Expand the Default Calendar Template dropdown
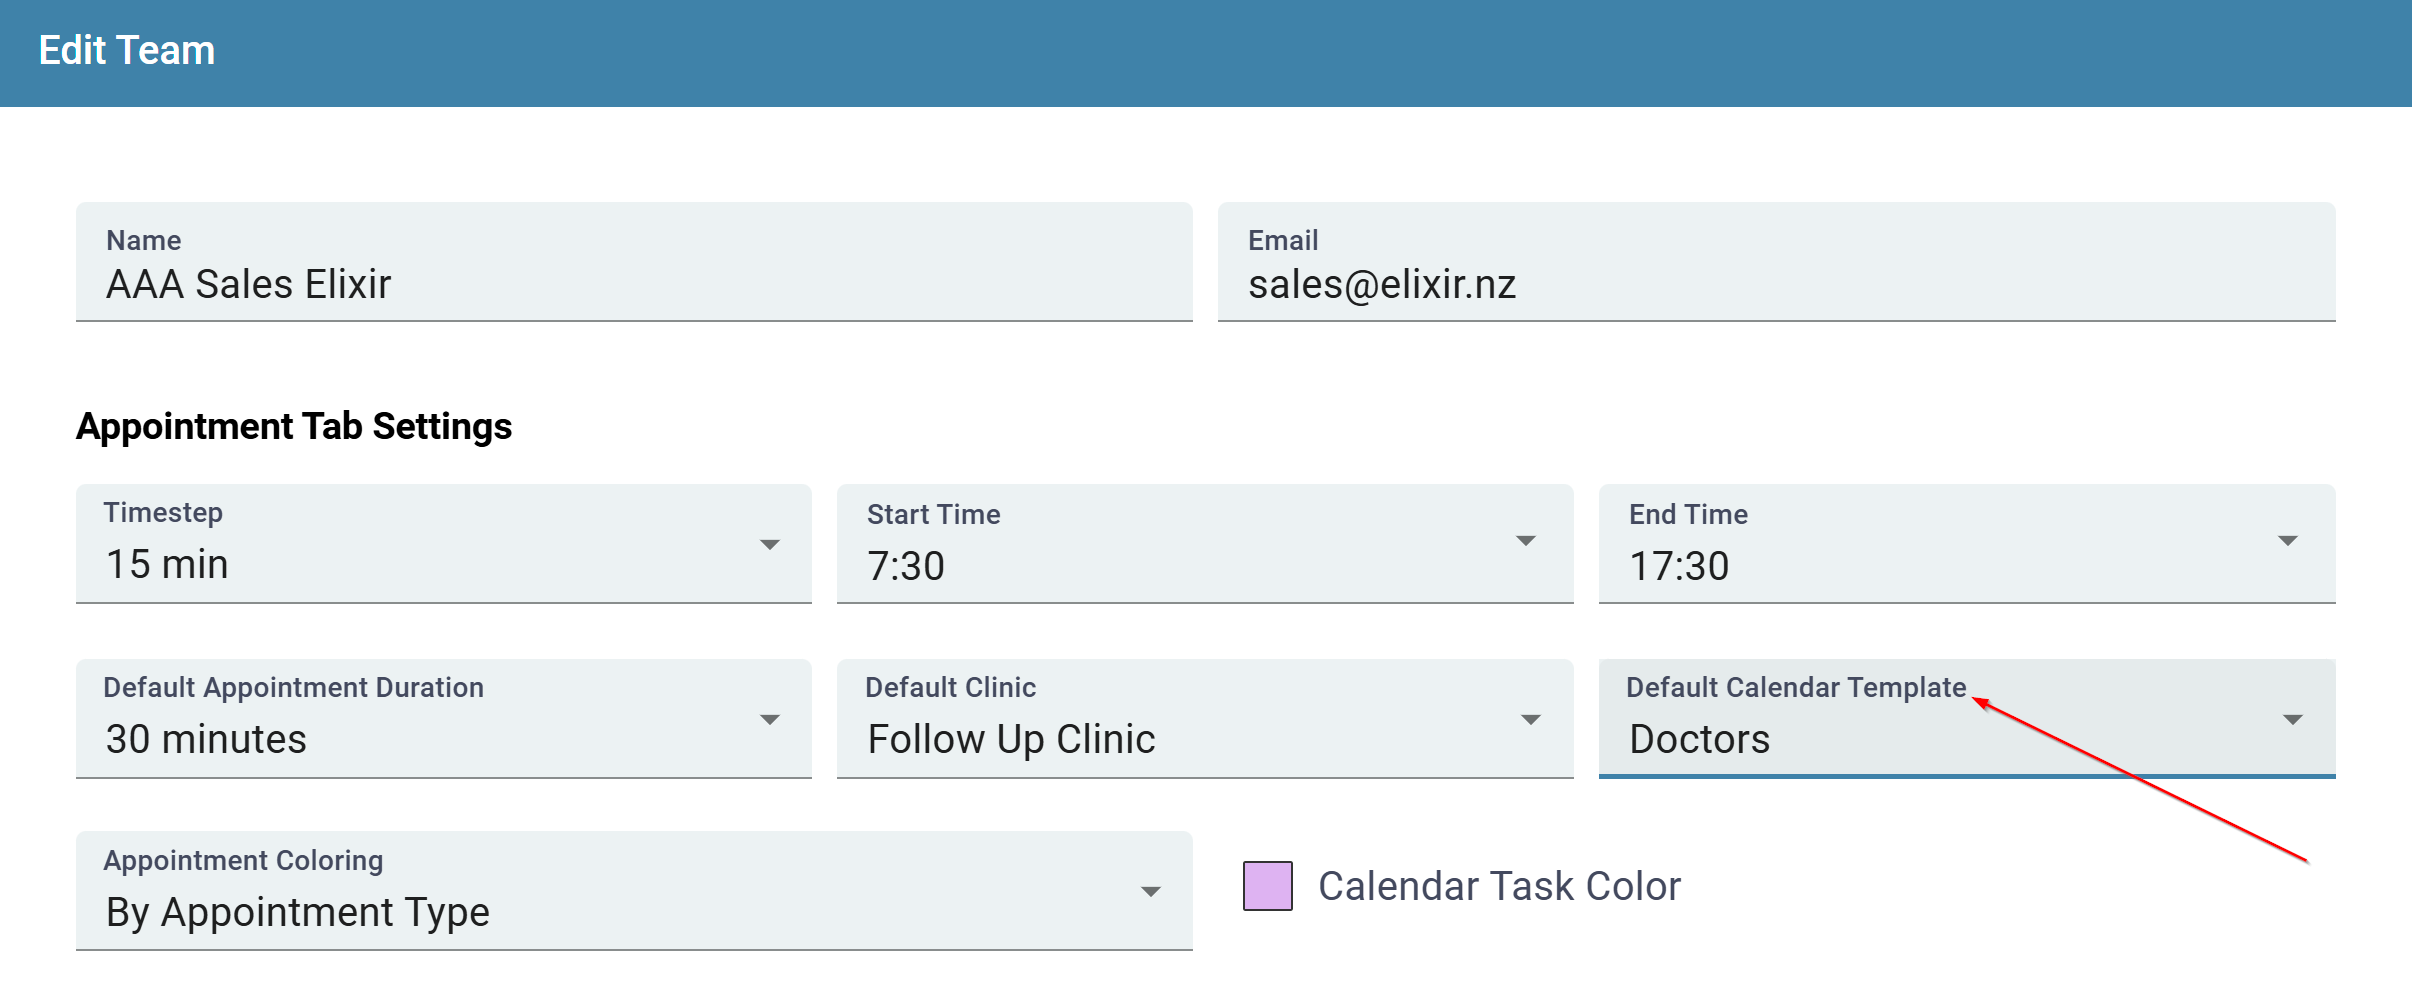 [x=2291, y=718]
